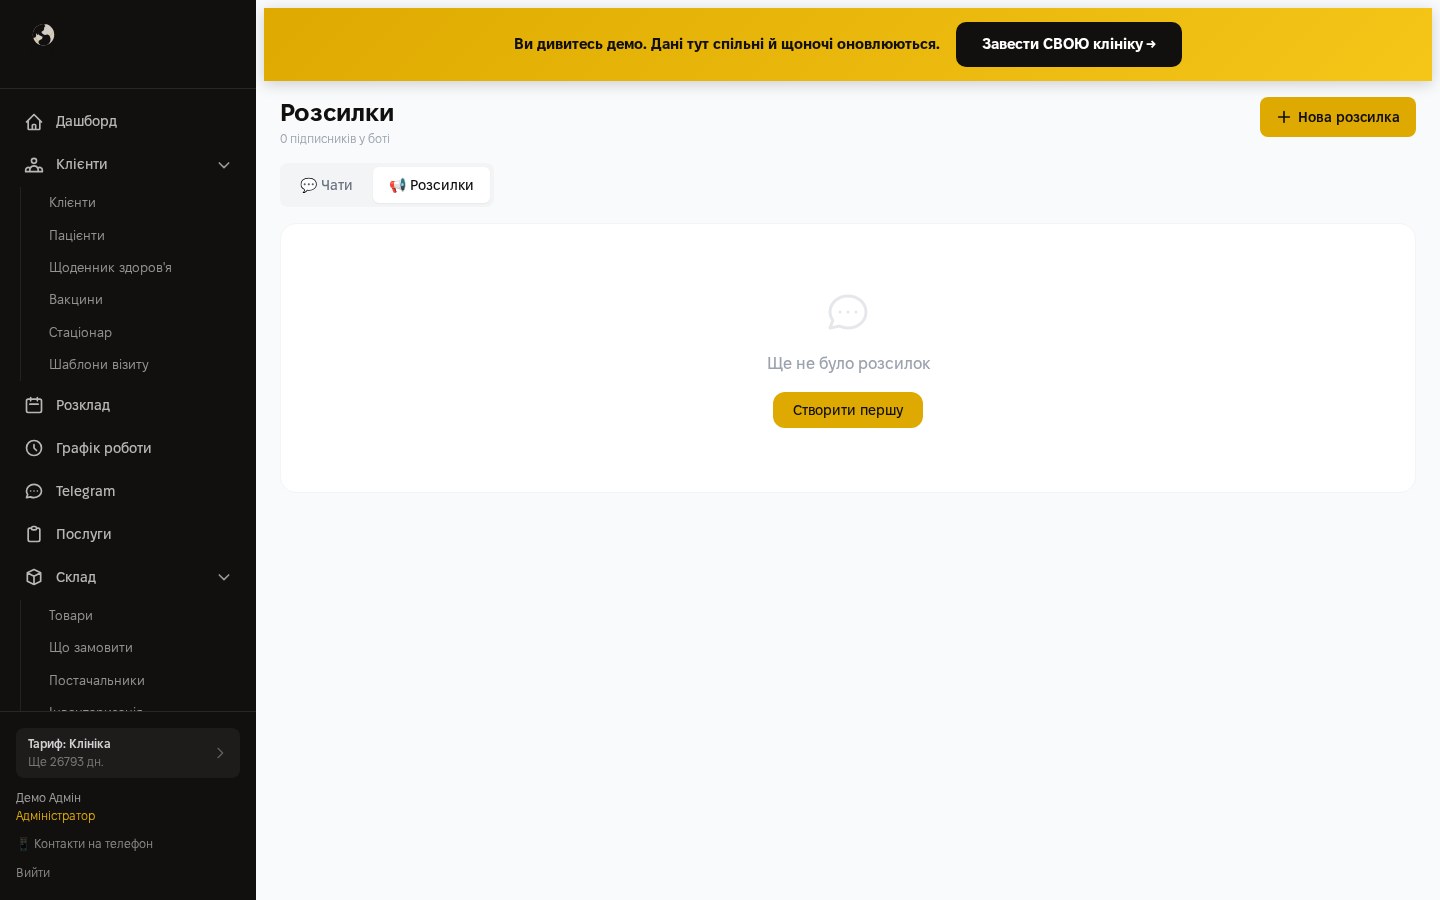Open Клієнти submenu item
This screenshot has width=1440, height=900.
[x=72, y=203]
